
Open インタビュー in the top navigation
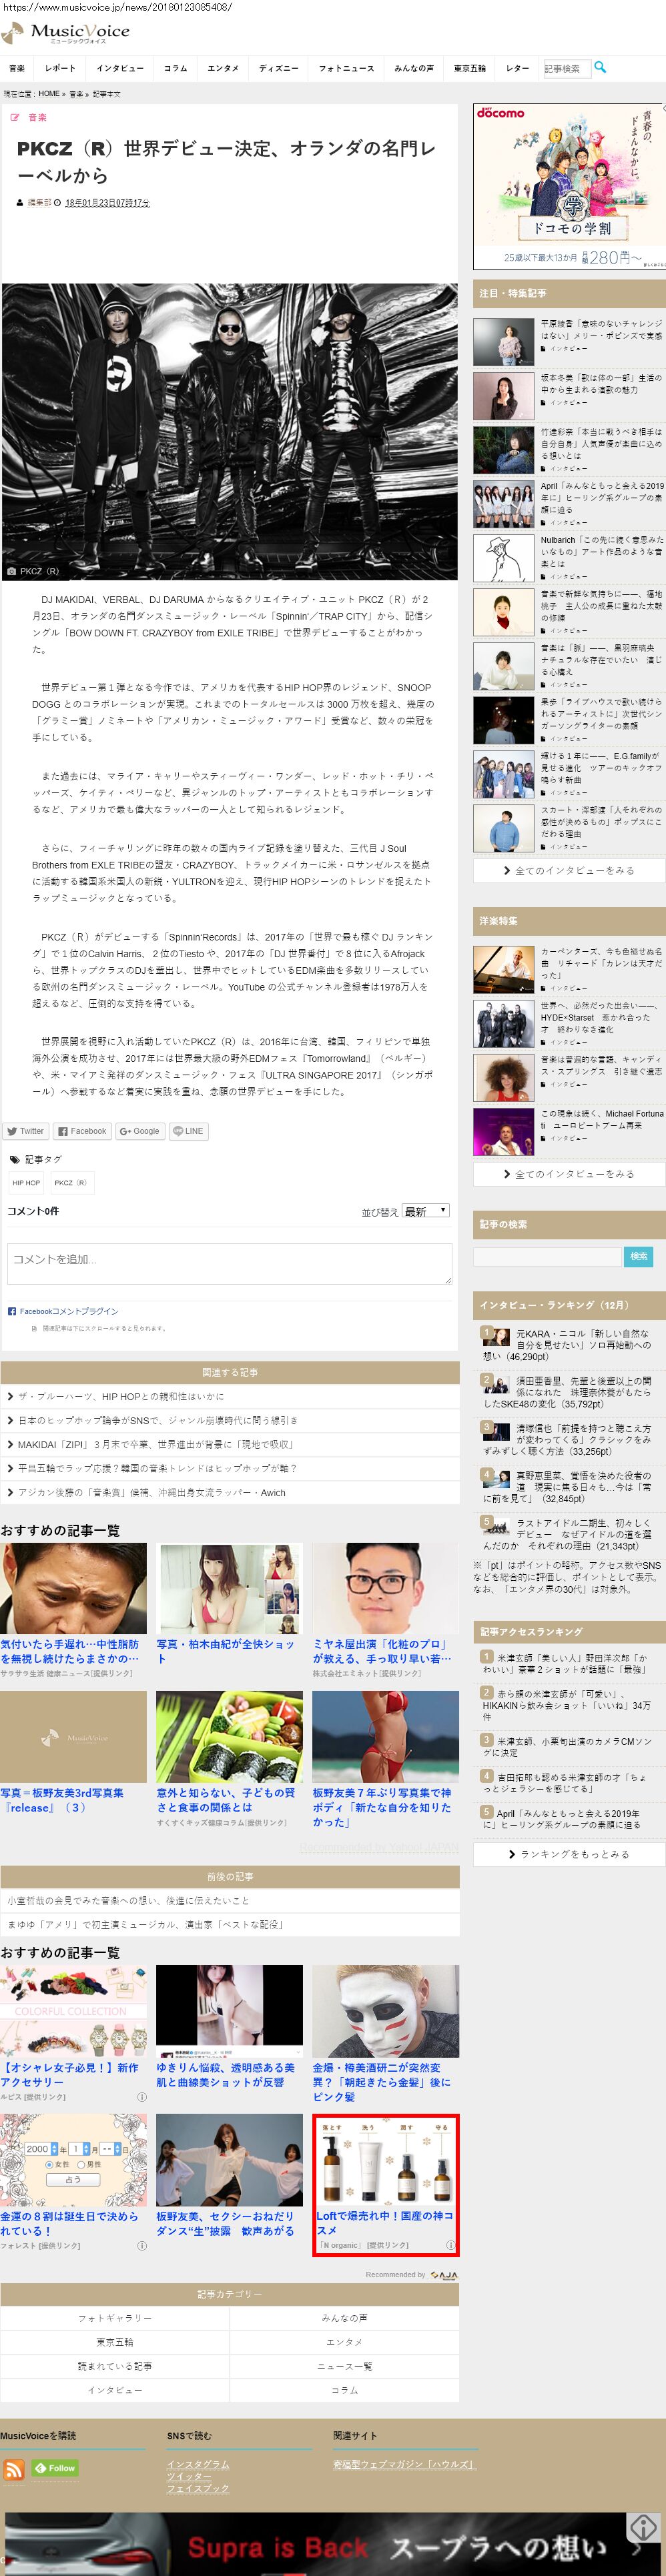pos(120,68)
